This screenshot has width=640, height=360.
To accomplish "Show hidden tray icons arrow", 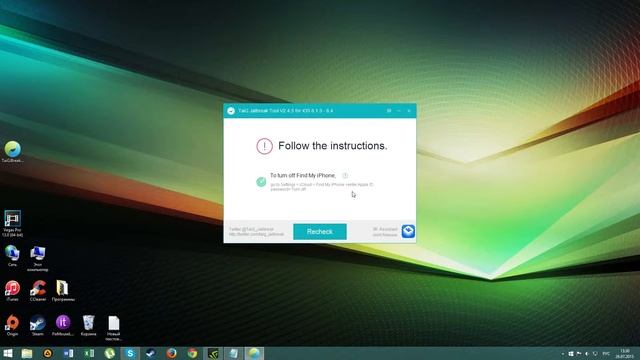I will point(563,354).
